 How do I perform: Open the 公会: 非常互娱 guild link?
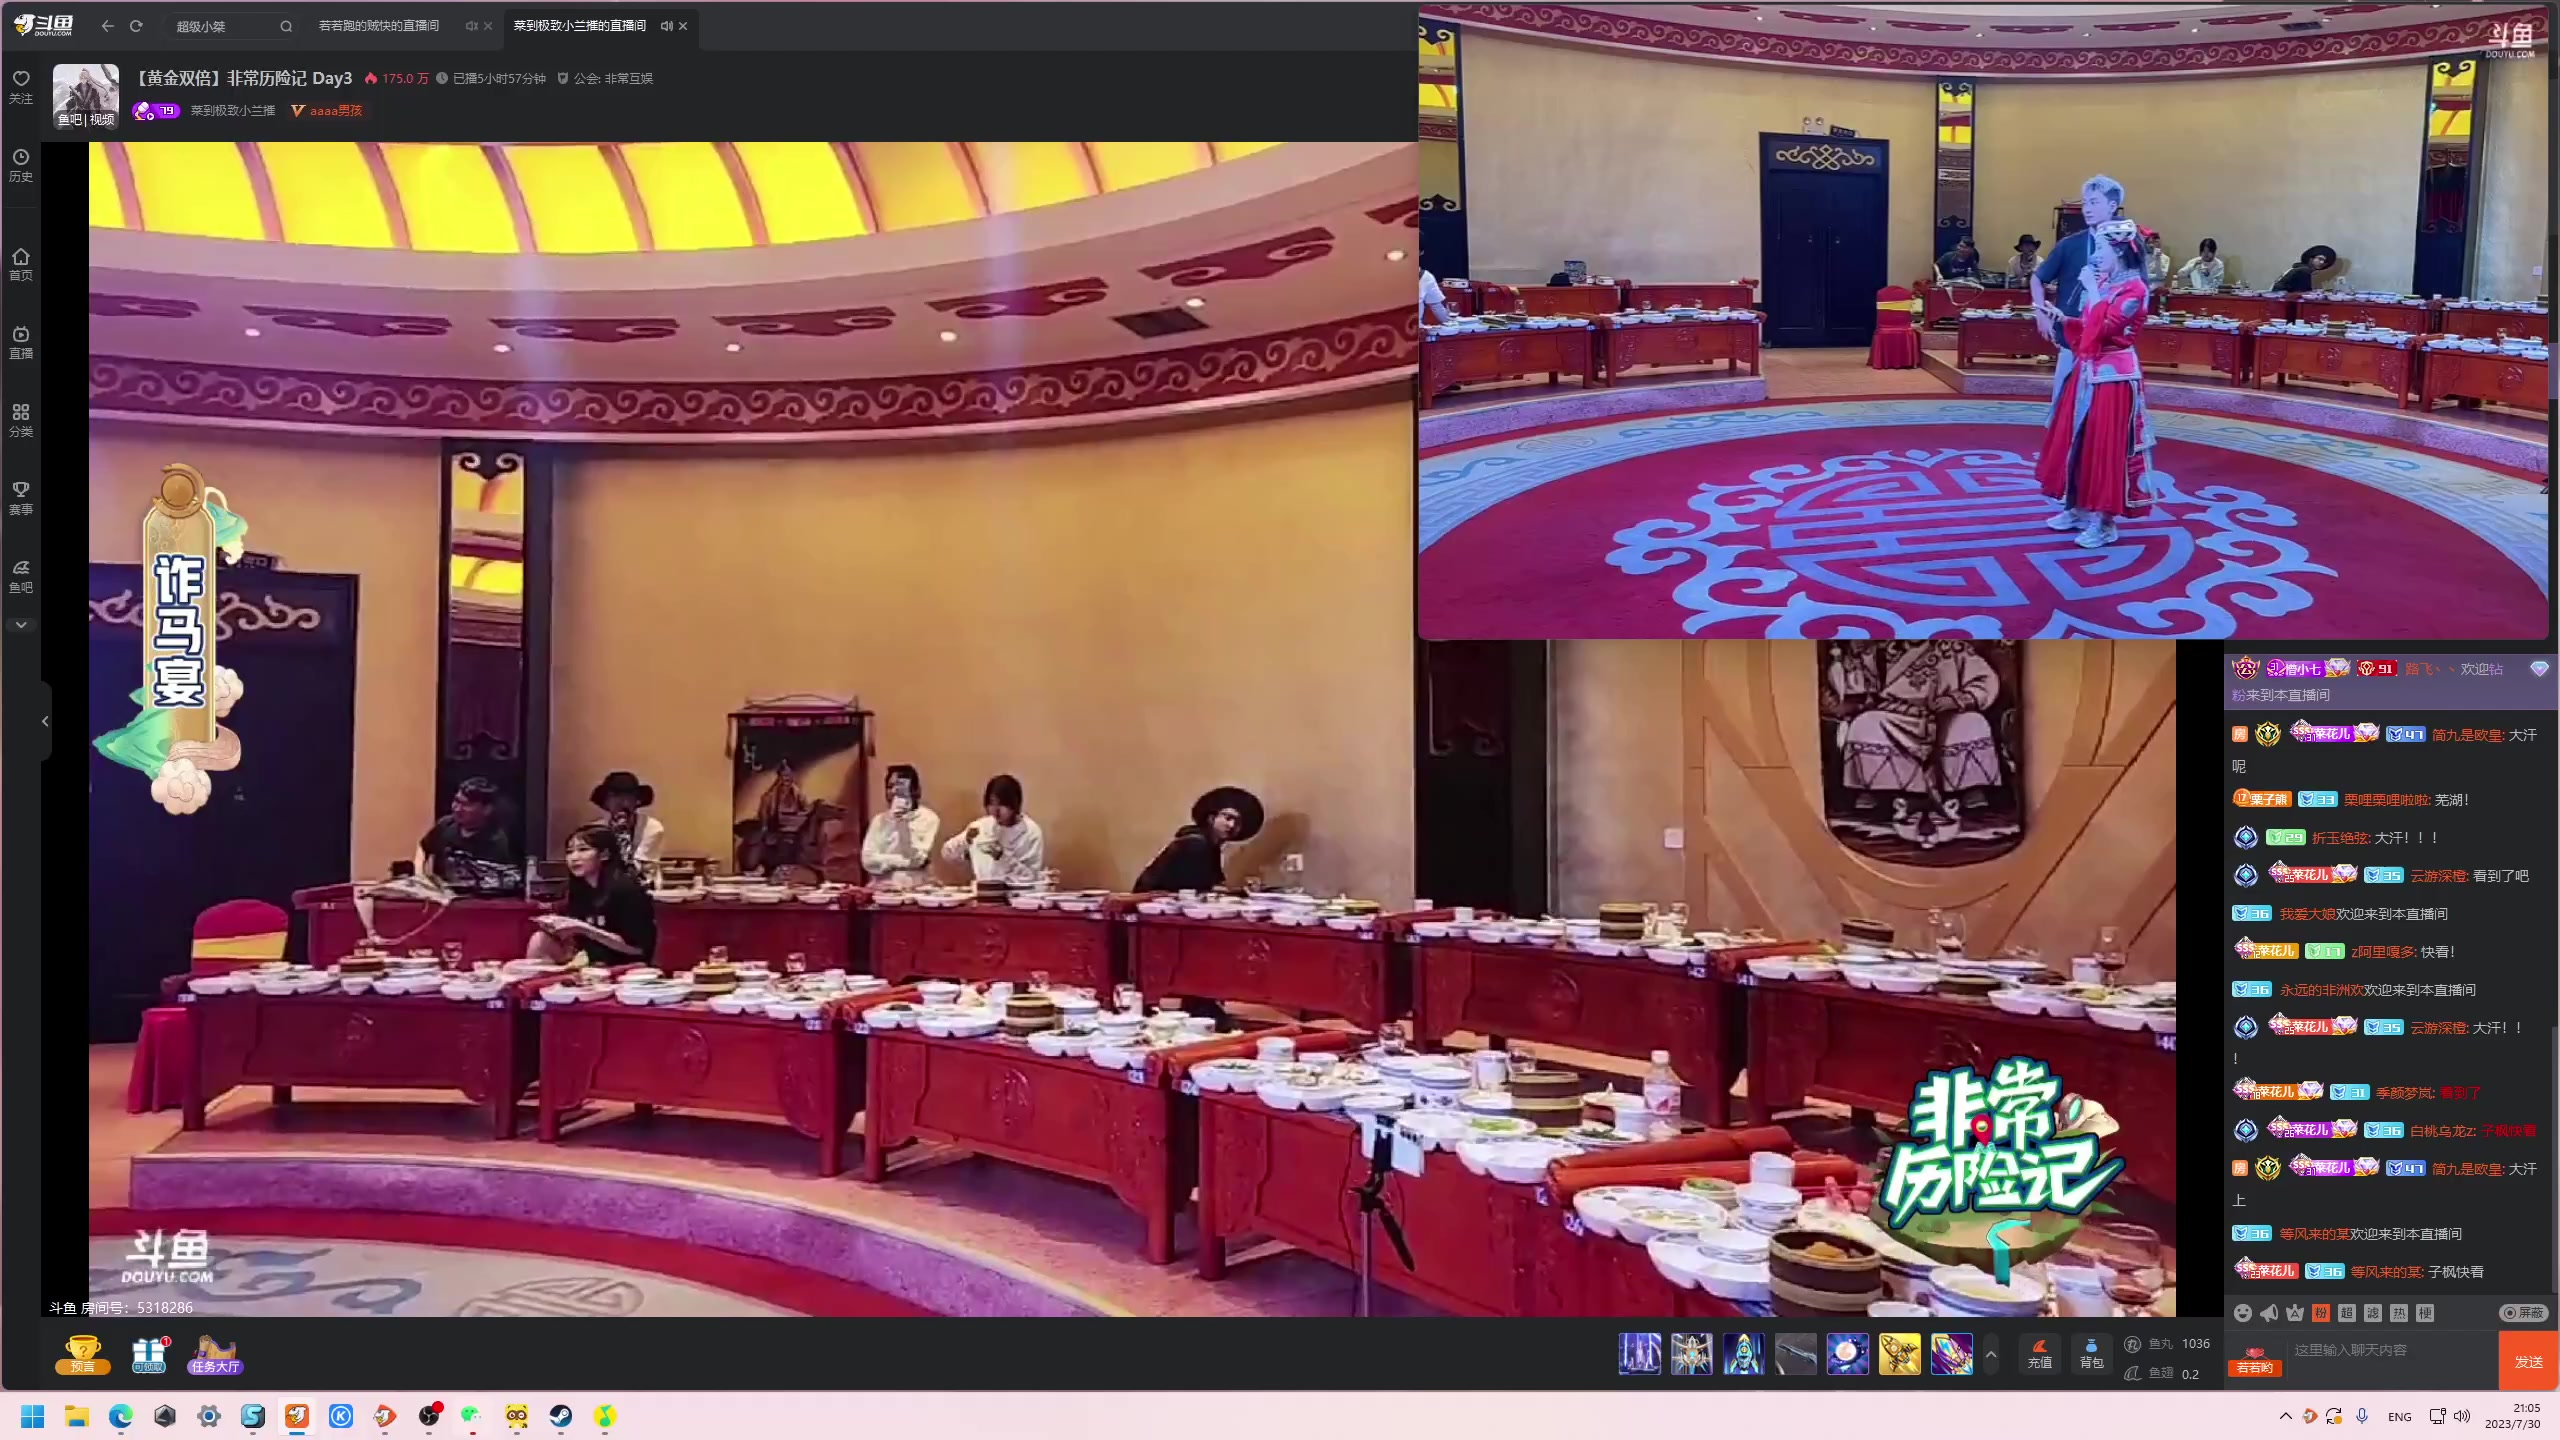point(605,78)
